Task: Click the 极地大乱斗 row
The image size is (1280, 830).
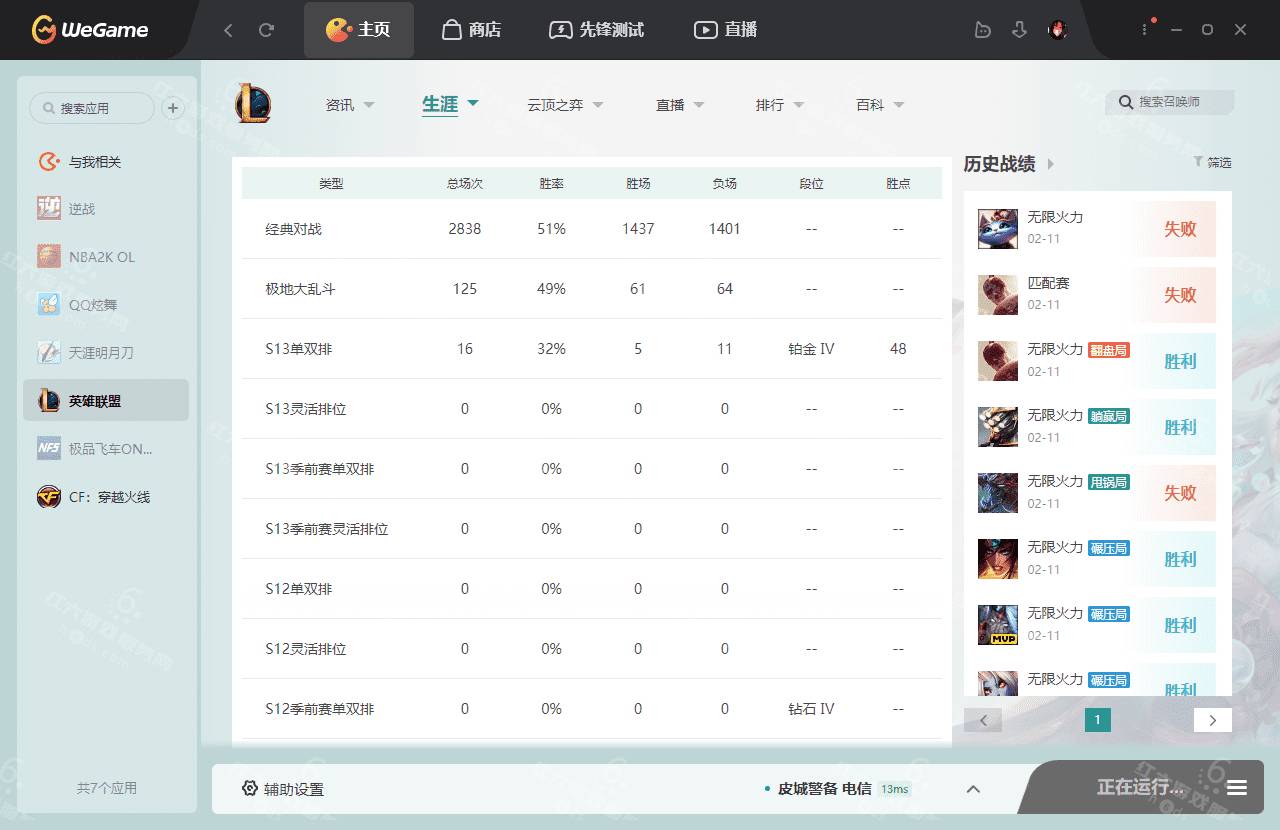Action: pyautogui.click(x=592, y=289)
